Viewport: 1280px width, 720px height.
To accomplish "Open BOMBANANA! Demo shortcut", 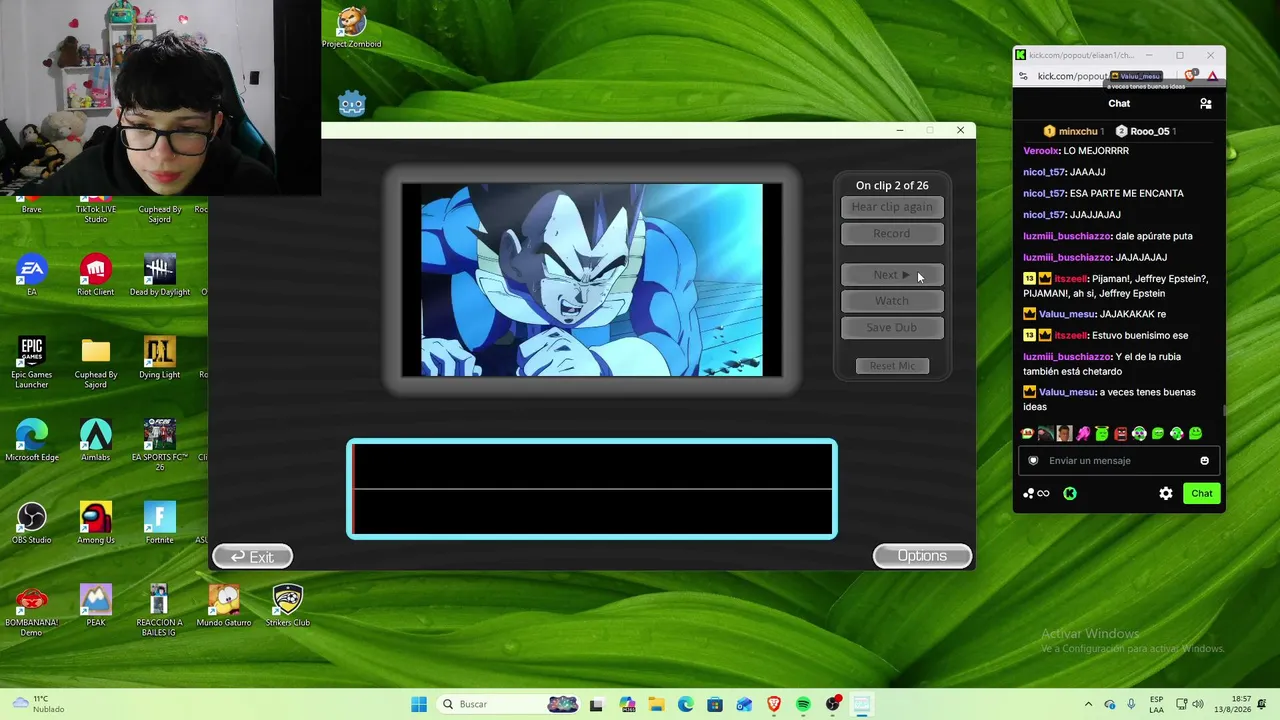I will tap(32, 610).
